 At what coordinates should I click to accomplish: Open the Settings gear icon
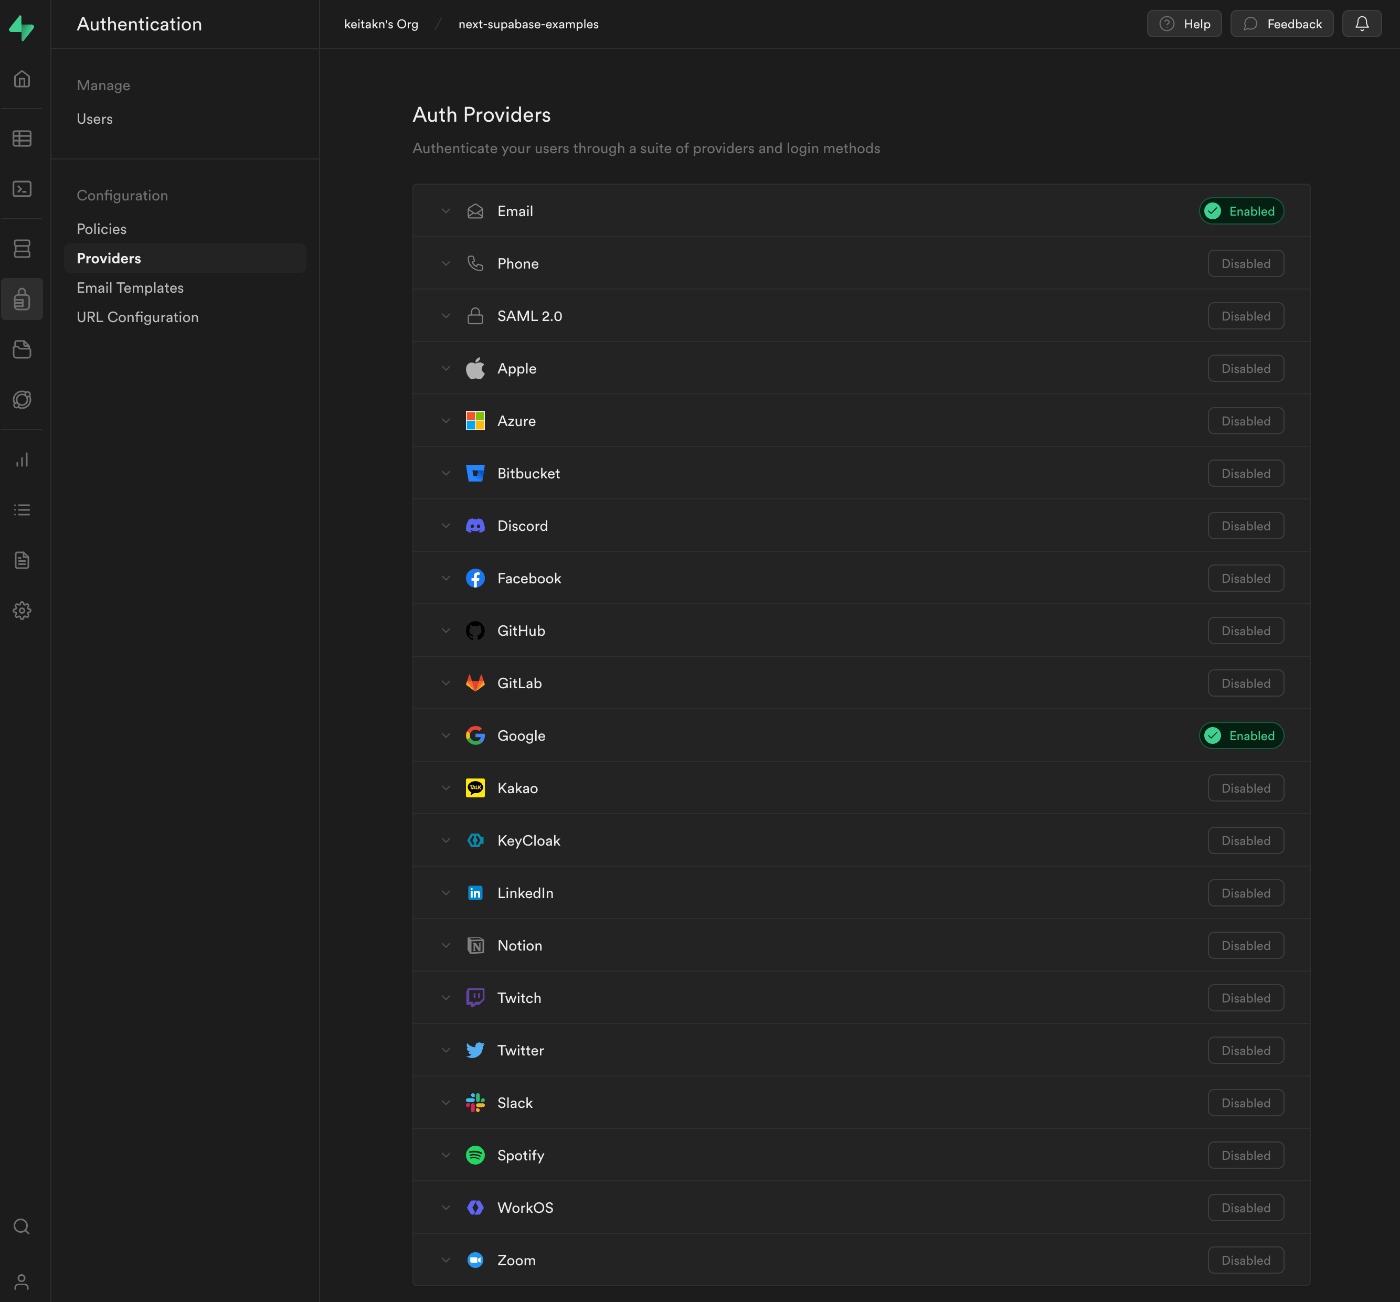[x=22, y=610]
